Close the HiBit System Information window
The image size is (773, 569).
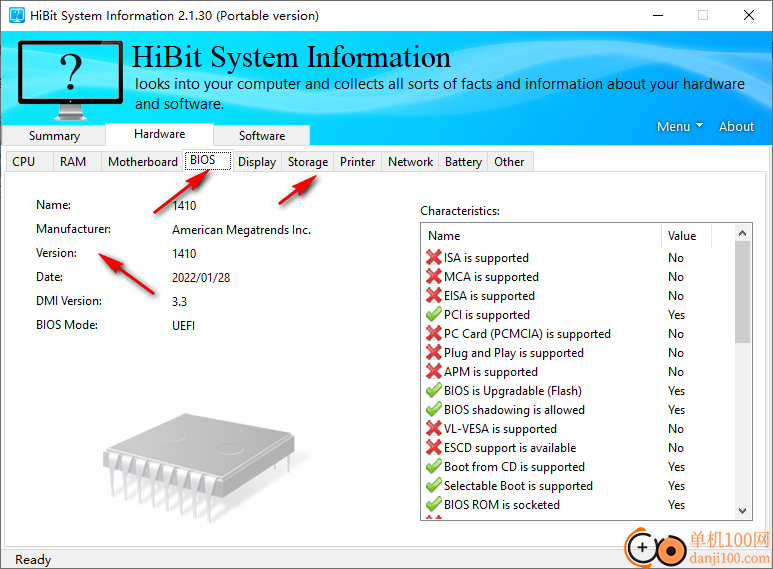[748, 15]
